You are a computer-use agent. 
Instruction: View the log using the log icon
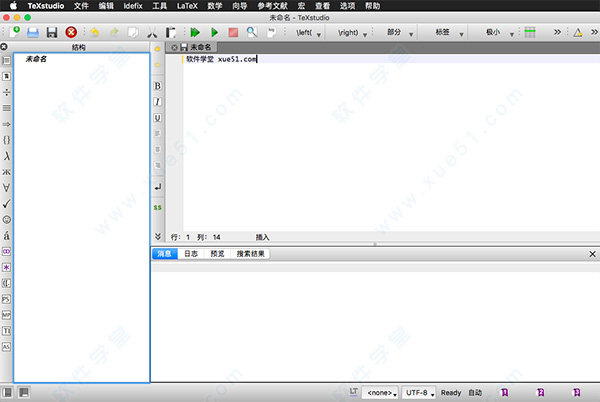tap(271, 33)
